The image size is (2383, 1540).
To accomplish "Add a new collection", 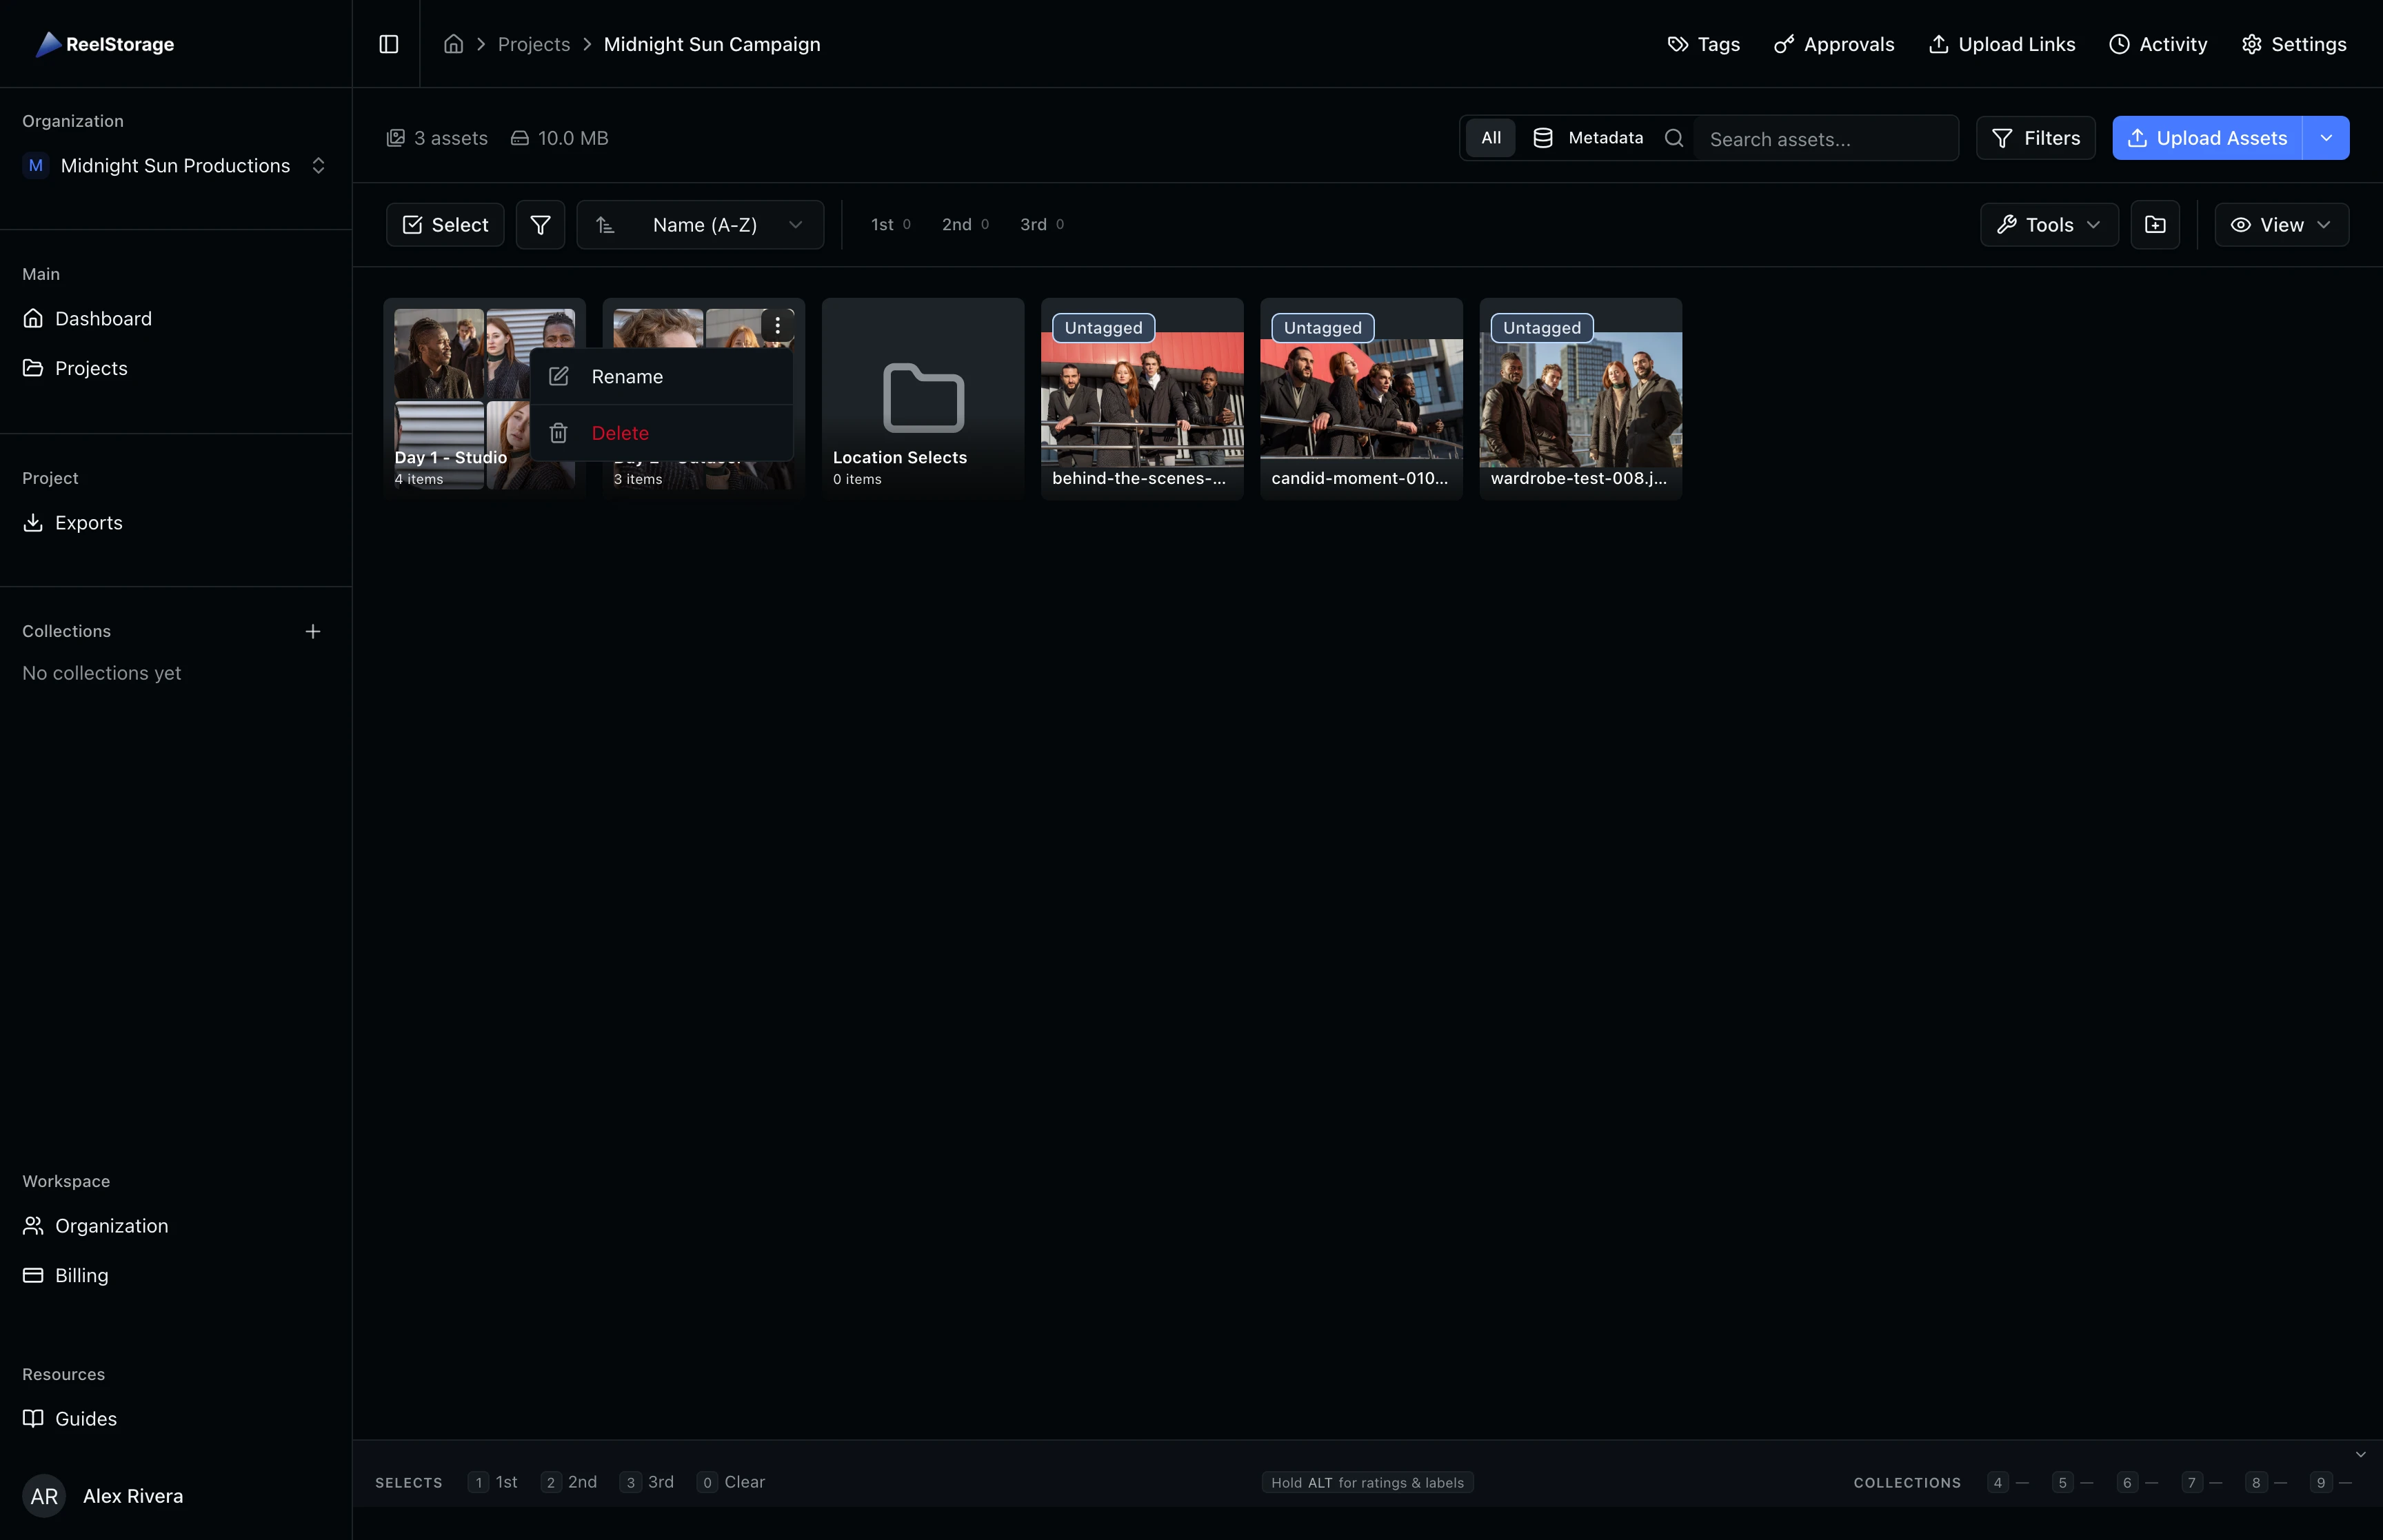I will pyautogui.click(x=312, y=631).
